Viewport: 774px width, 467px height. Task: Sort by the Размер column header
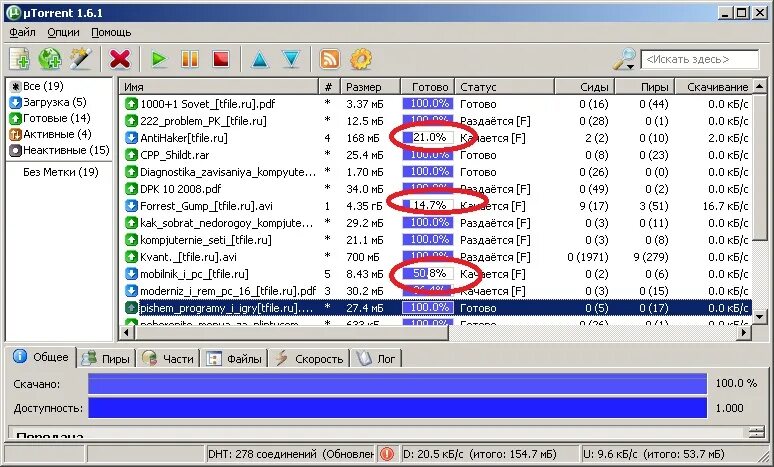pos(370,87)
